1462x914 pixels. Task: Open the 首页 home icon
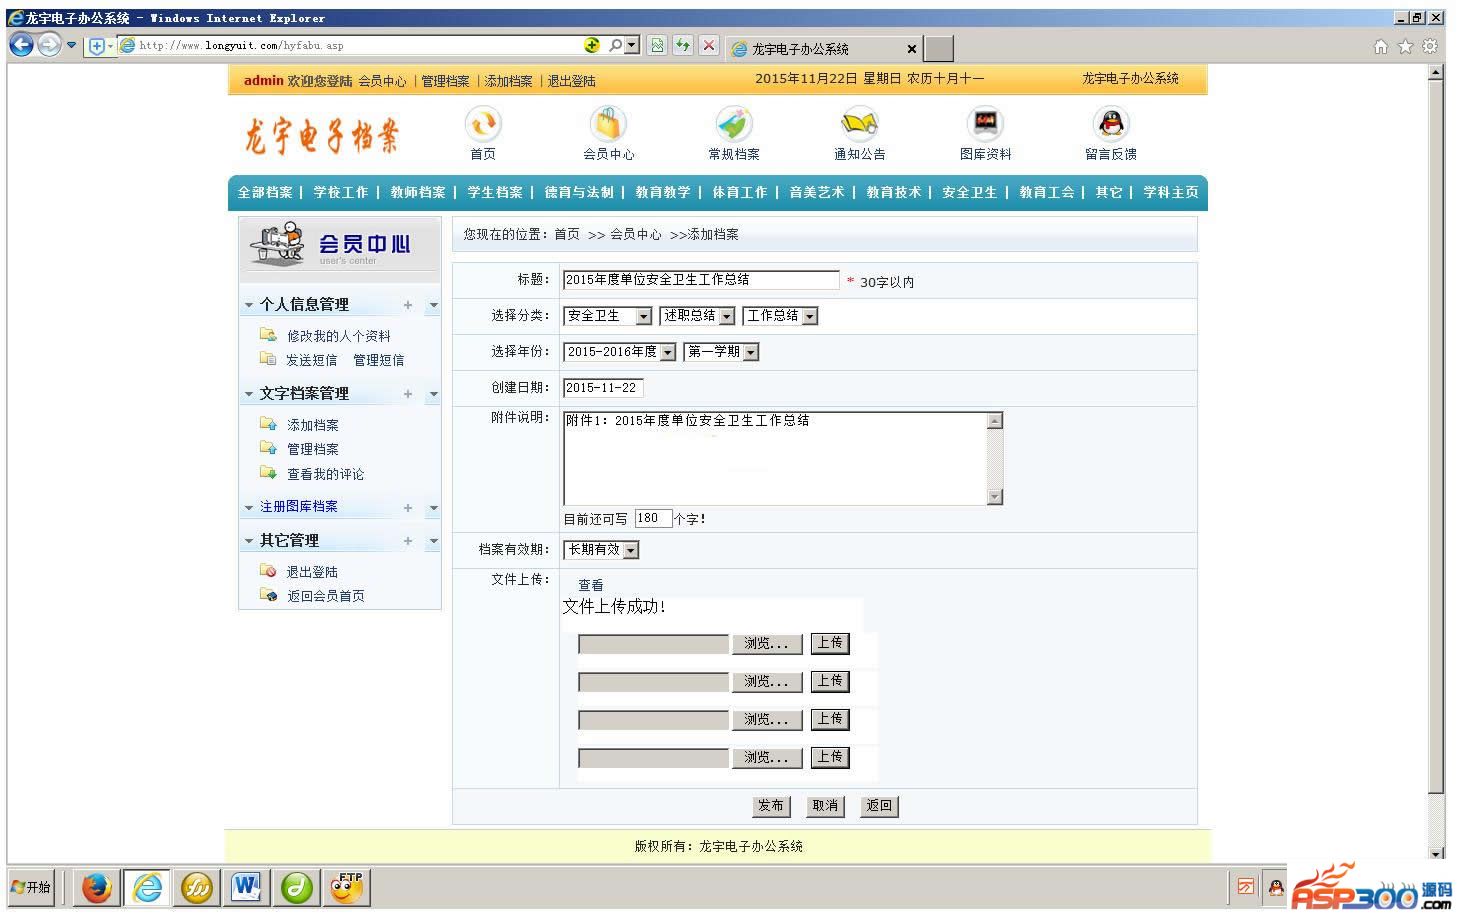coord(483,124)
